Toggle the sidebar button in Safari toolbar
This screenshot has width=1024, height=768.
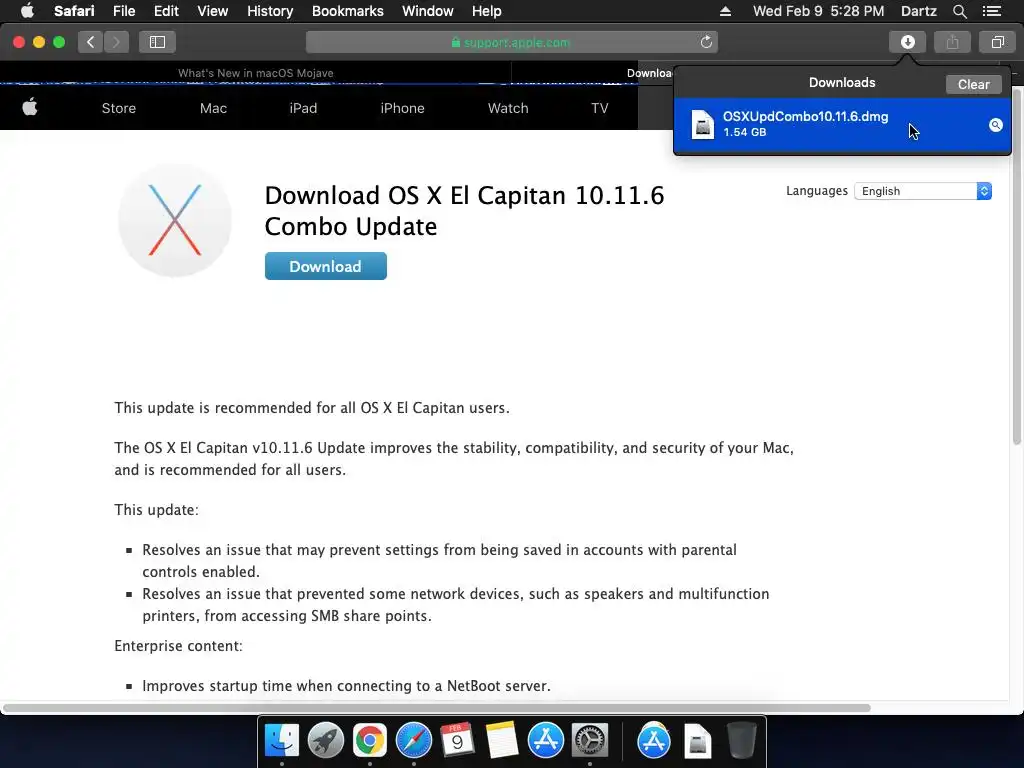[157, 42]
